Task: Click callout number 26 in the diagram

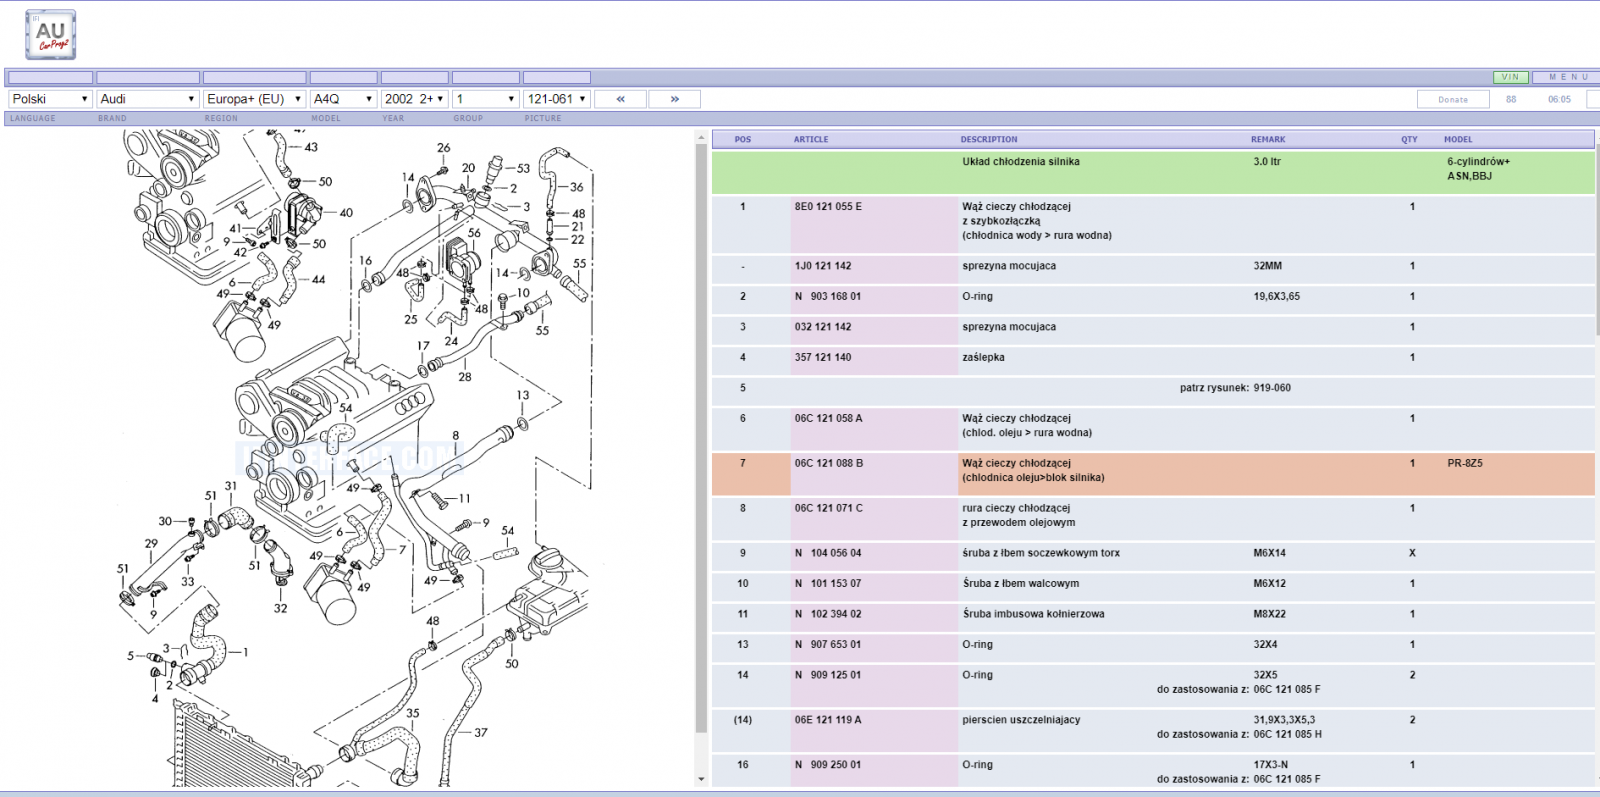Action: click(443, 147)
